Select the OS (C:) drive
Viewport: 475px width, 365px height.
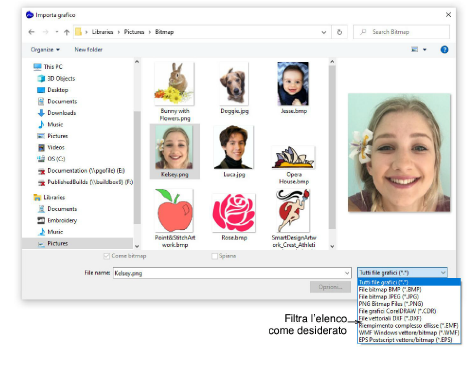(x=51, y=159)
